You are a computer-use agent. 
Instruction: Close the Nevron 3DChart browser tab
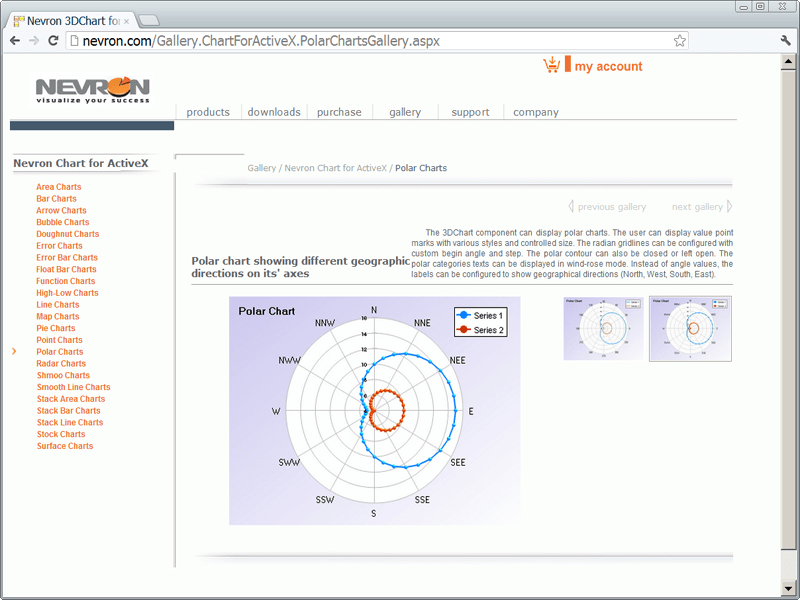(x=126, y=20)
